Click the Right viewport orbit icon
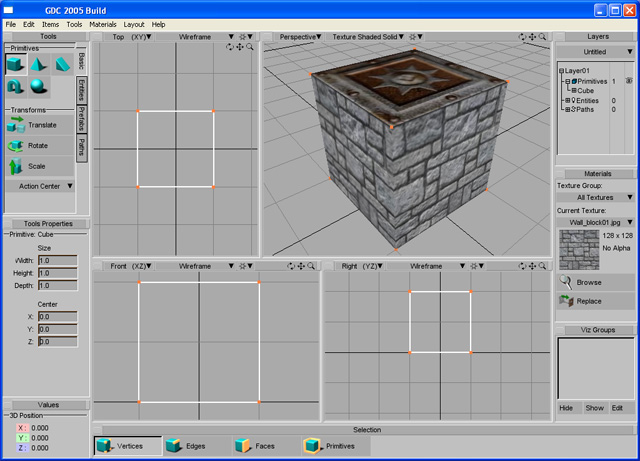640x461 pixels. click(x=522, y=266)
